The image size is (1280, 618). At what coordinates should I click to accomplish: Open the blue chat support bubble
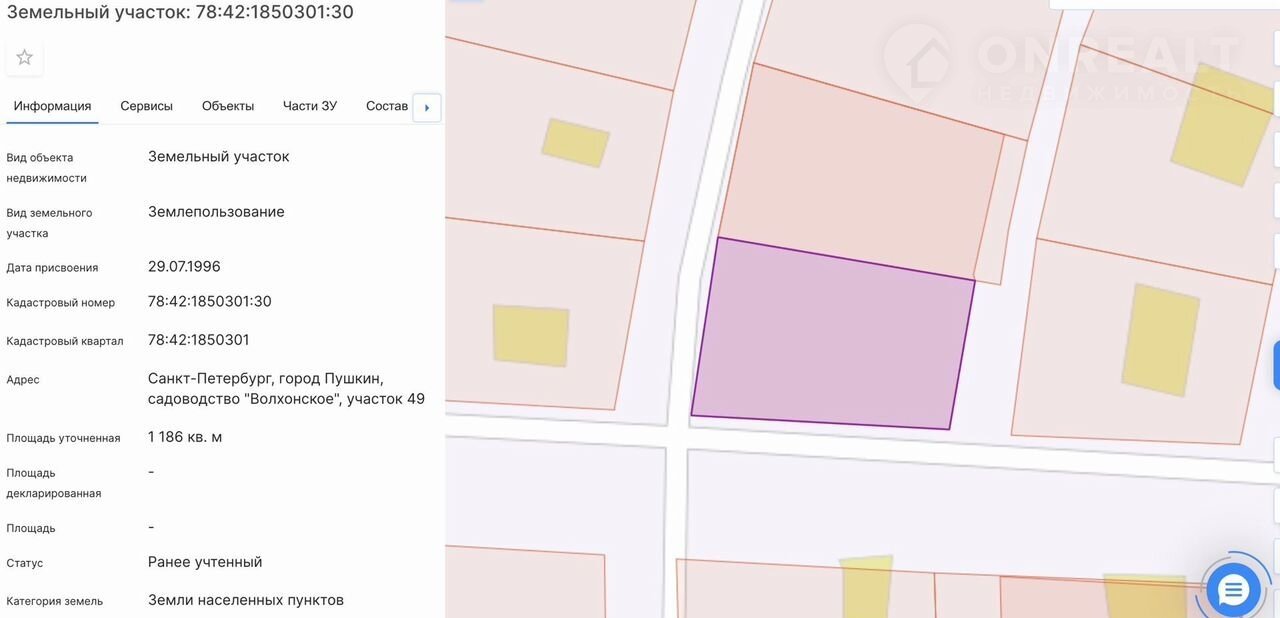[1233, 590]
